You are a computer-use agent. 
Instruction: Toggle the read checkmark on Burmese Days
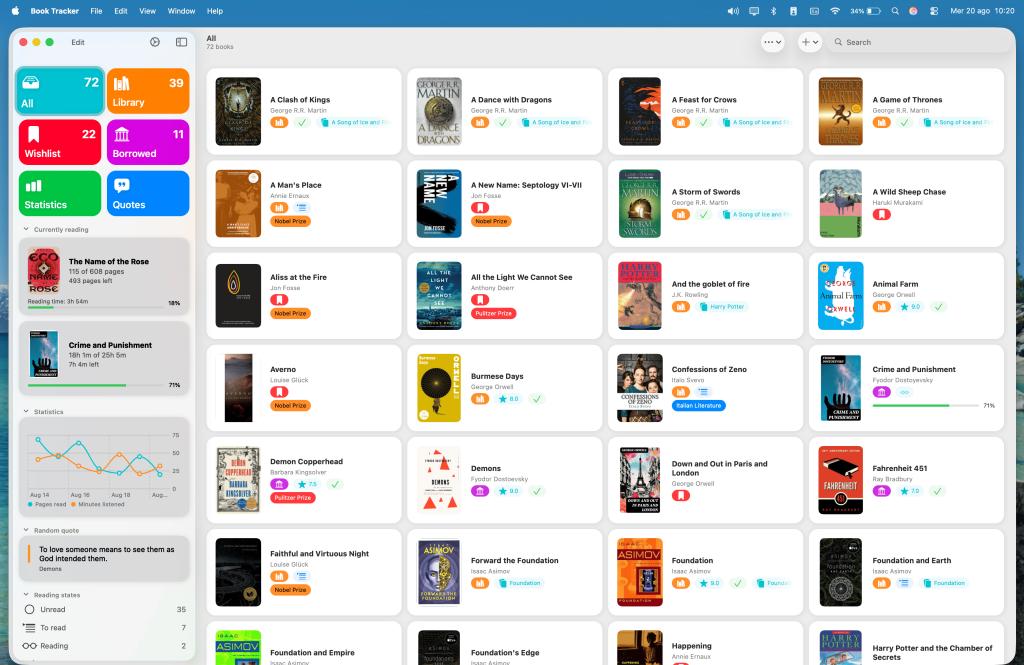(537, 399)
